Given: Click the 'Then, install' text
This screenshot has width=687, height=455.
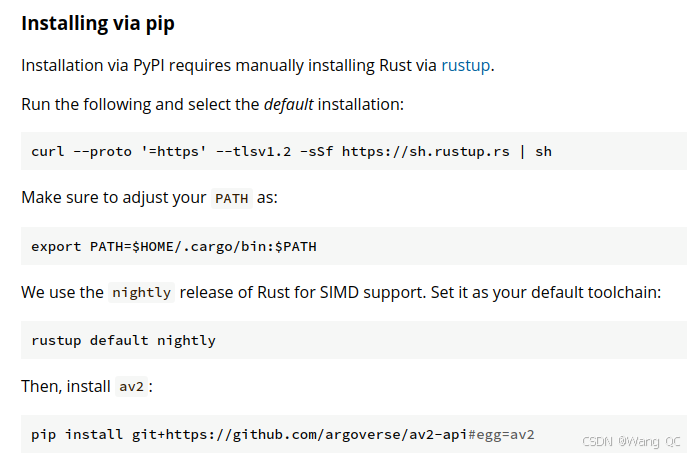Looking at the screenshot, I should [x=66, y=387].
